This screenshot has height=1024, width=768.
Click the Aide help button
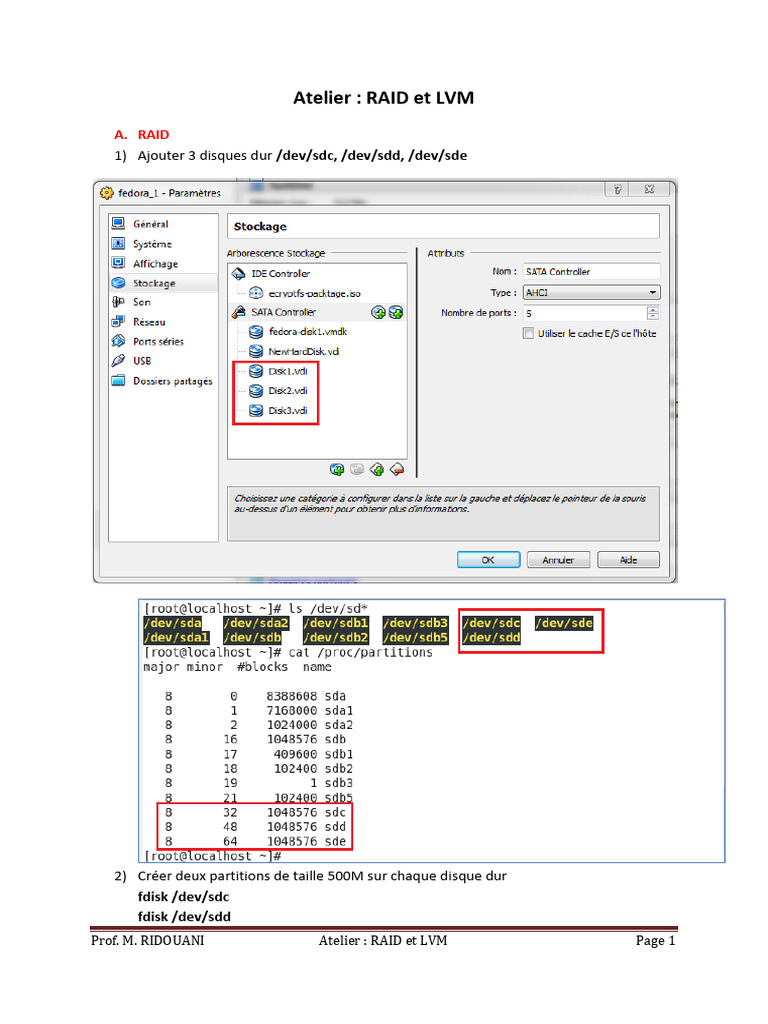(628, 560)
